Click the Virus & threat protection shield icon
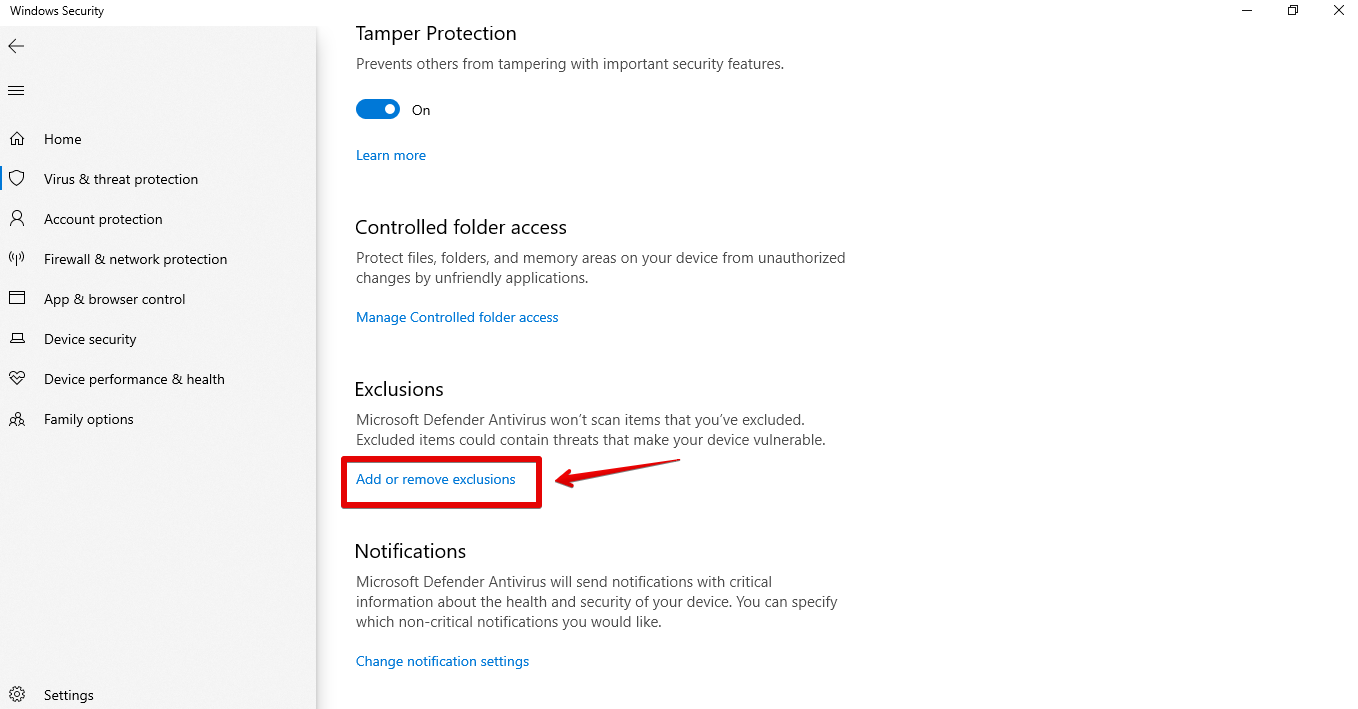 17,179
